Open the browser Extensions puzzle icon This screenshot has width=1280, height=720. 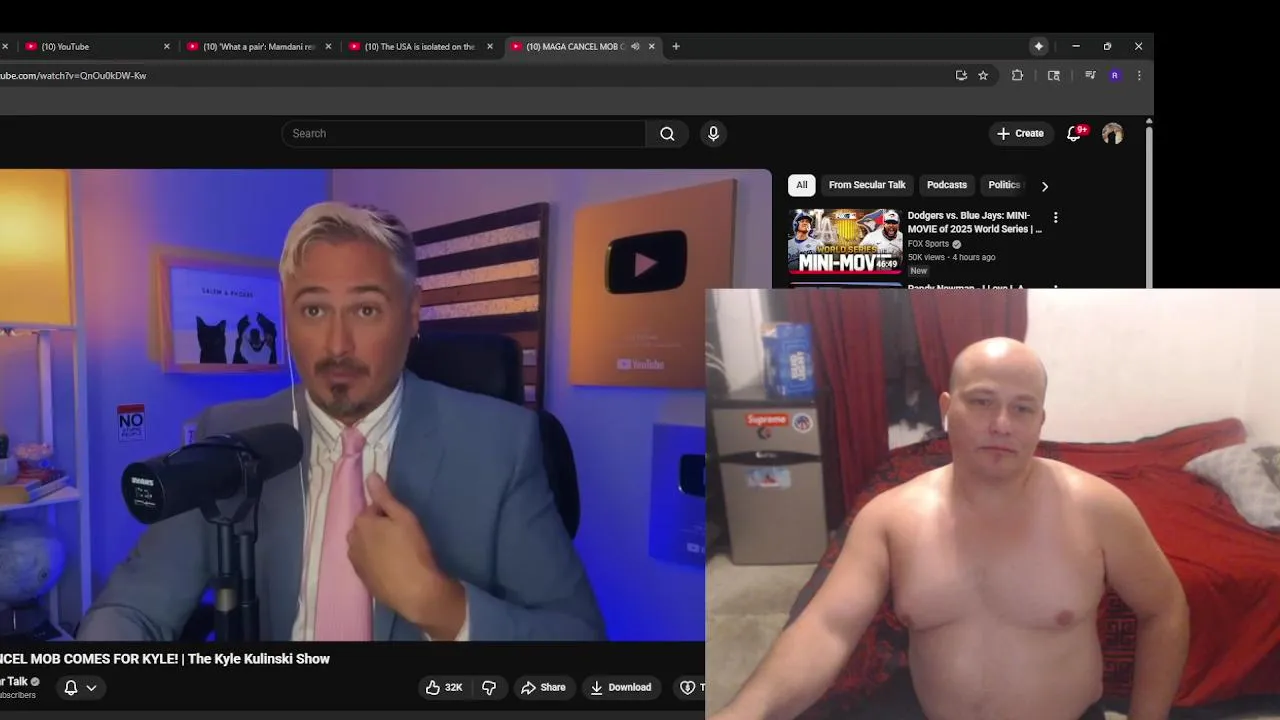click(1018, 75)
